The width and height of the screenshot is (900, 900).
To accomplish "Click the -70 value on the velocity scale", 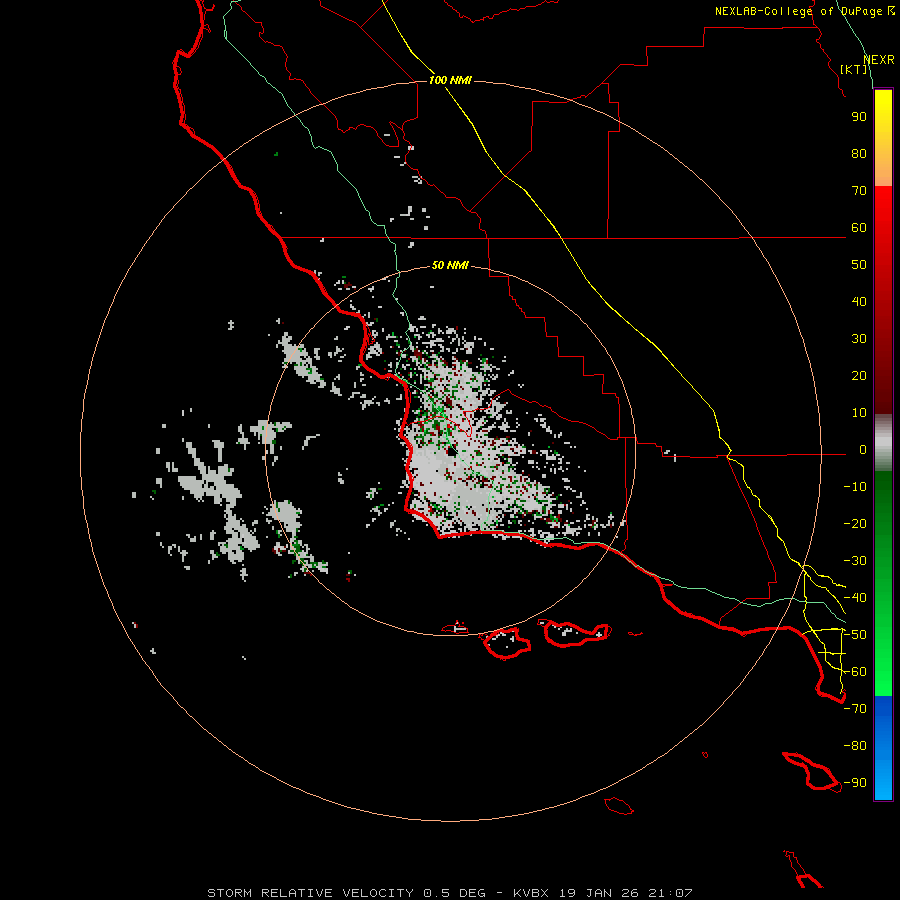I will point(855,709).
